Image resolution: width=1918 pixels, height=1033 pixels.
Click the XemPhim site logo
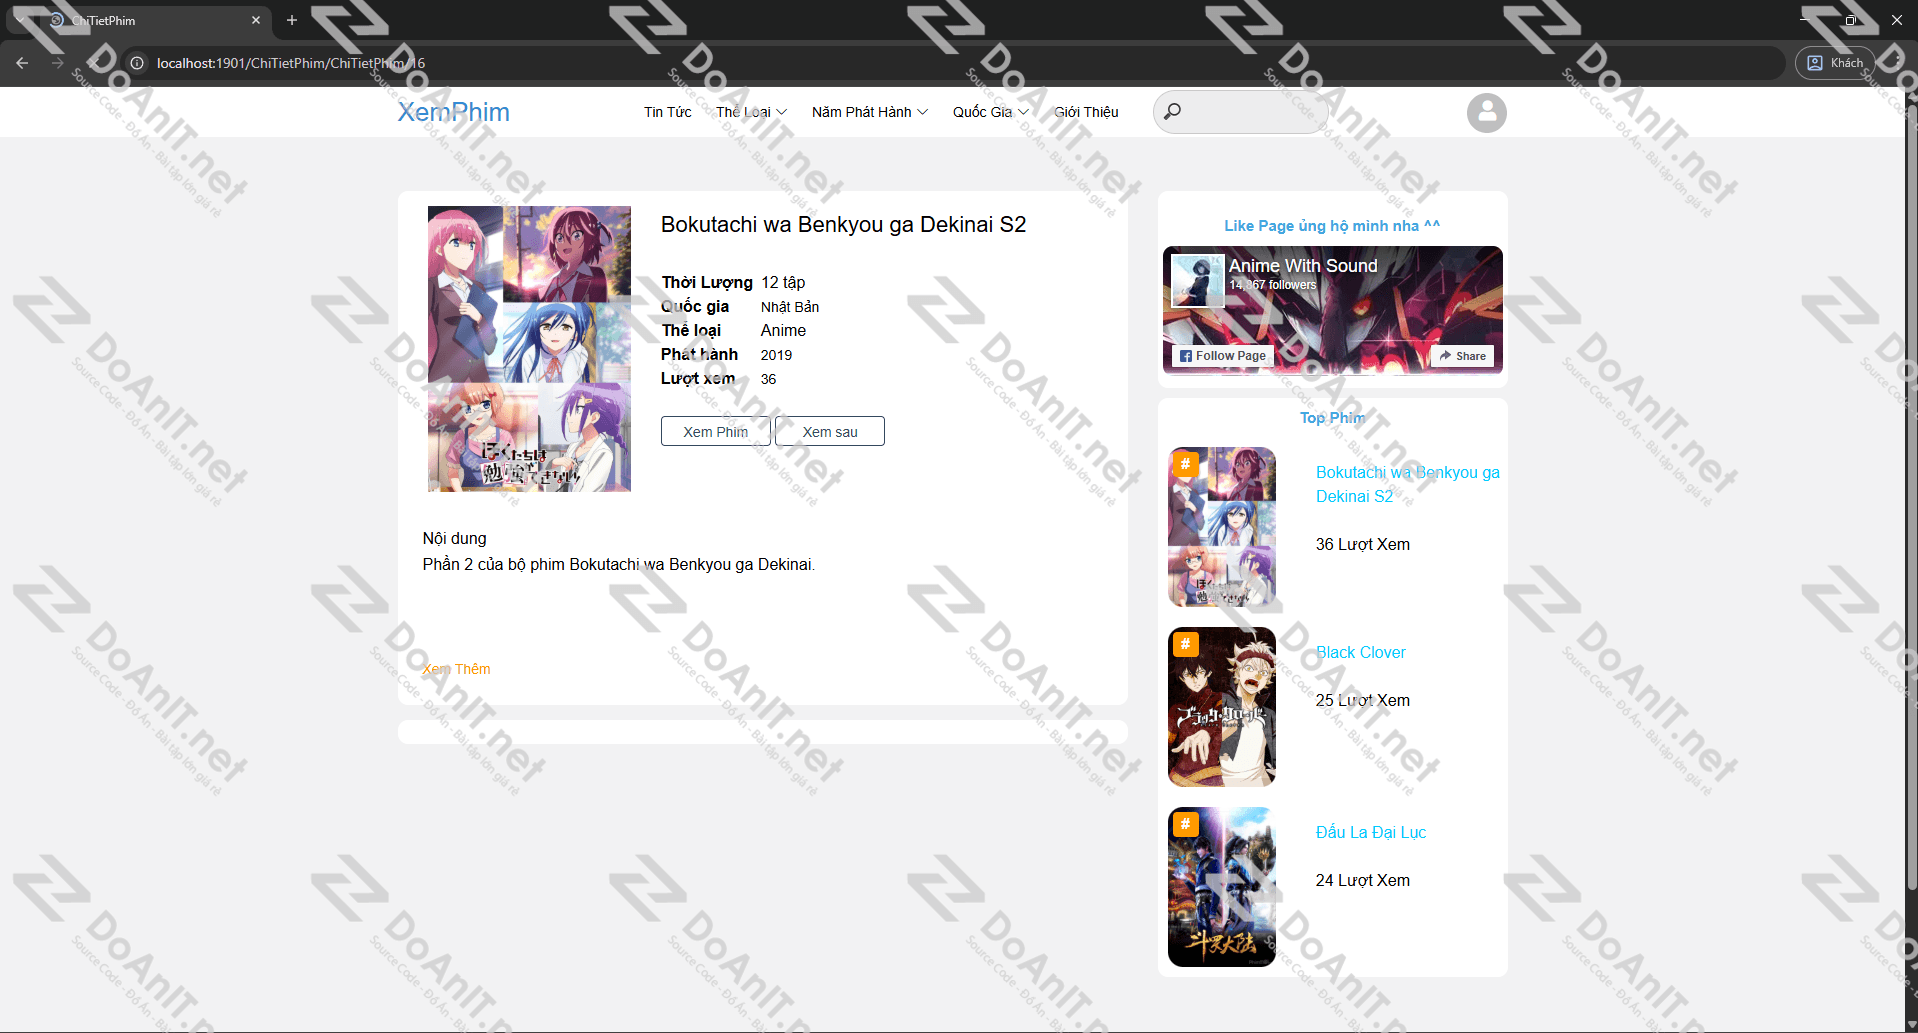453,112
